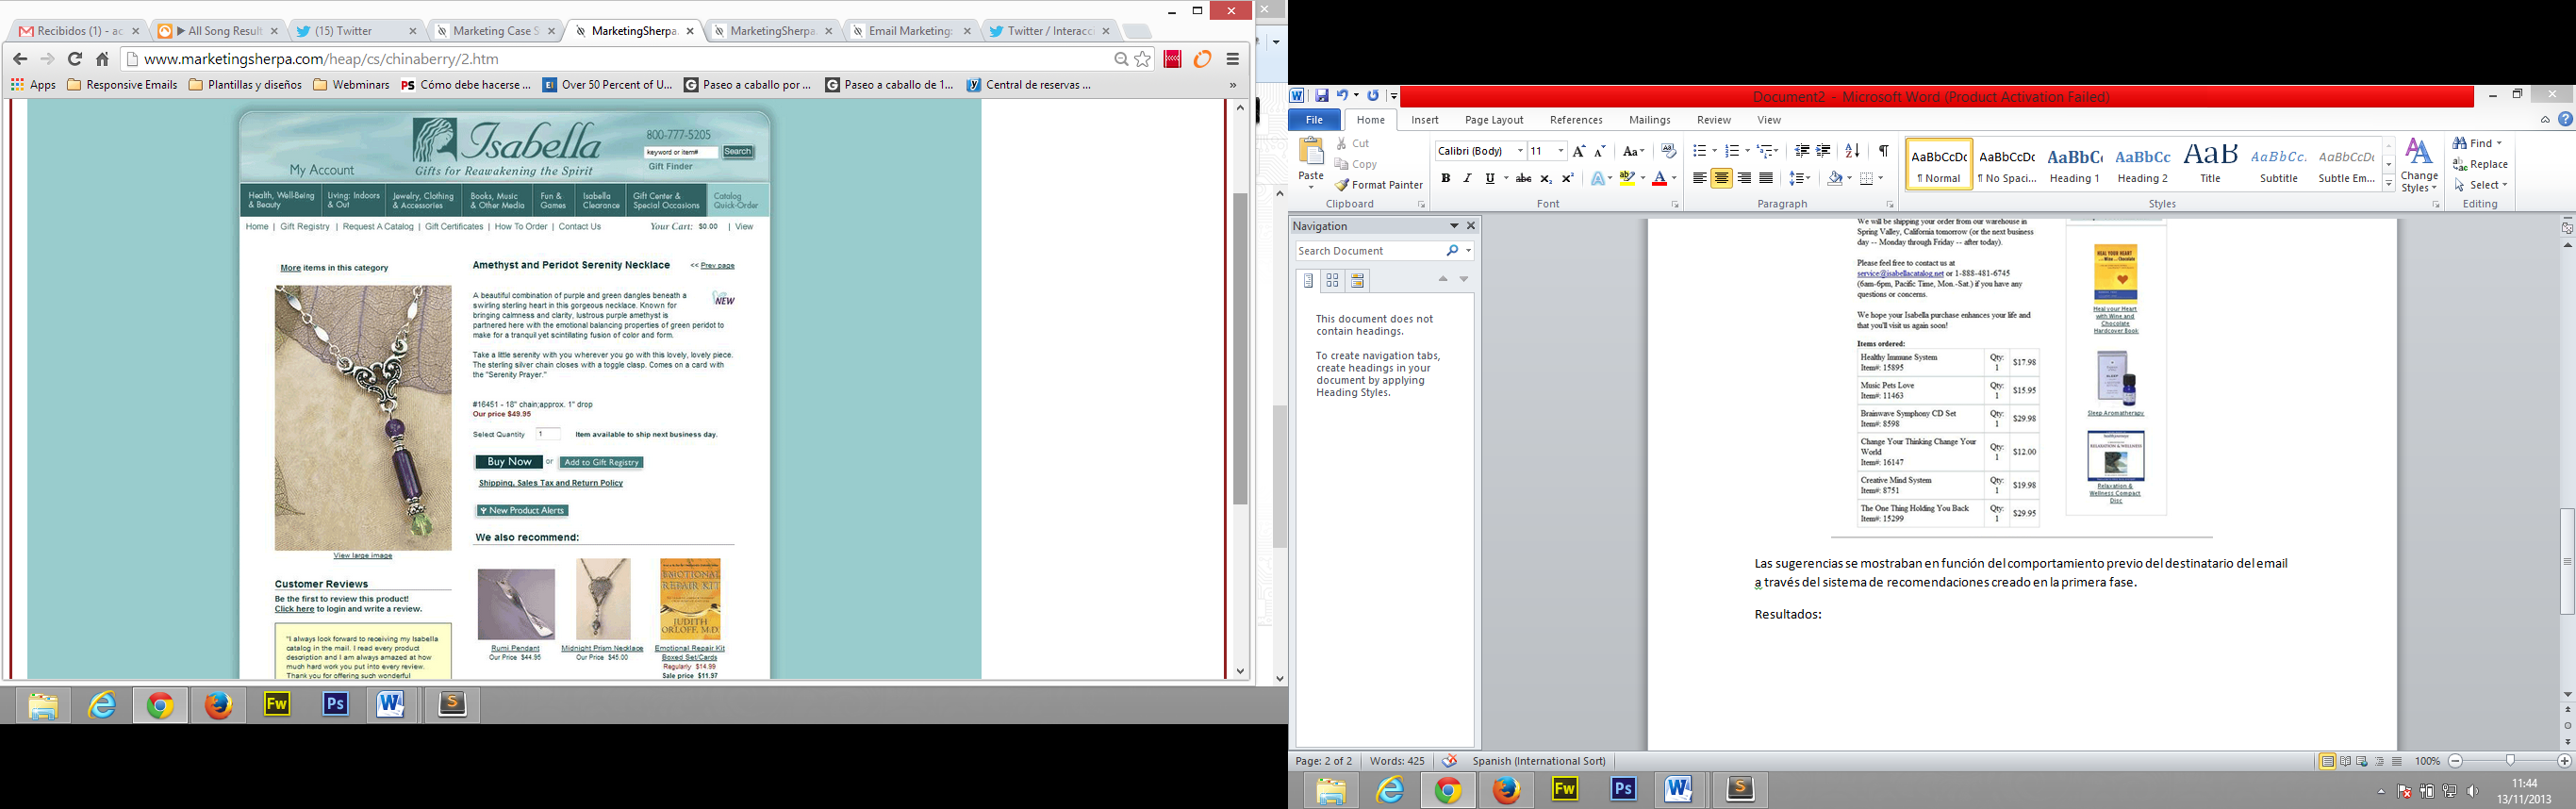Open the Numbering list dropdown arrow

click(x=1746, y=151)
